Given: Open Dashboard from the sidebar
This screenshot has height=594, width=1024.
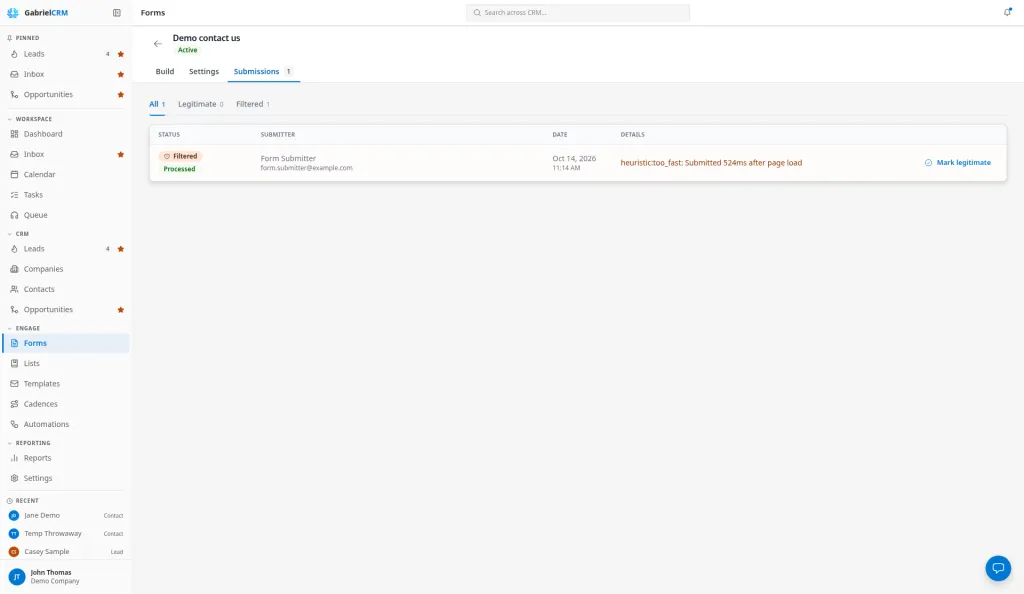Looking at the screenshot, I should (66, 134).
